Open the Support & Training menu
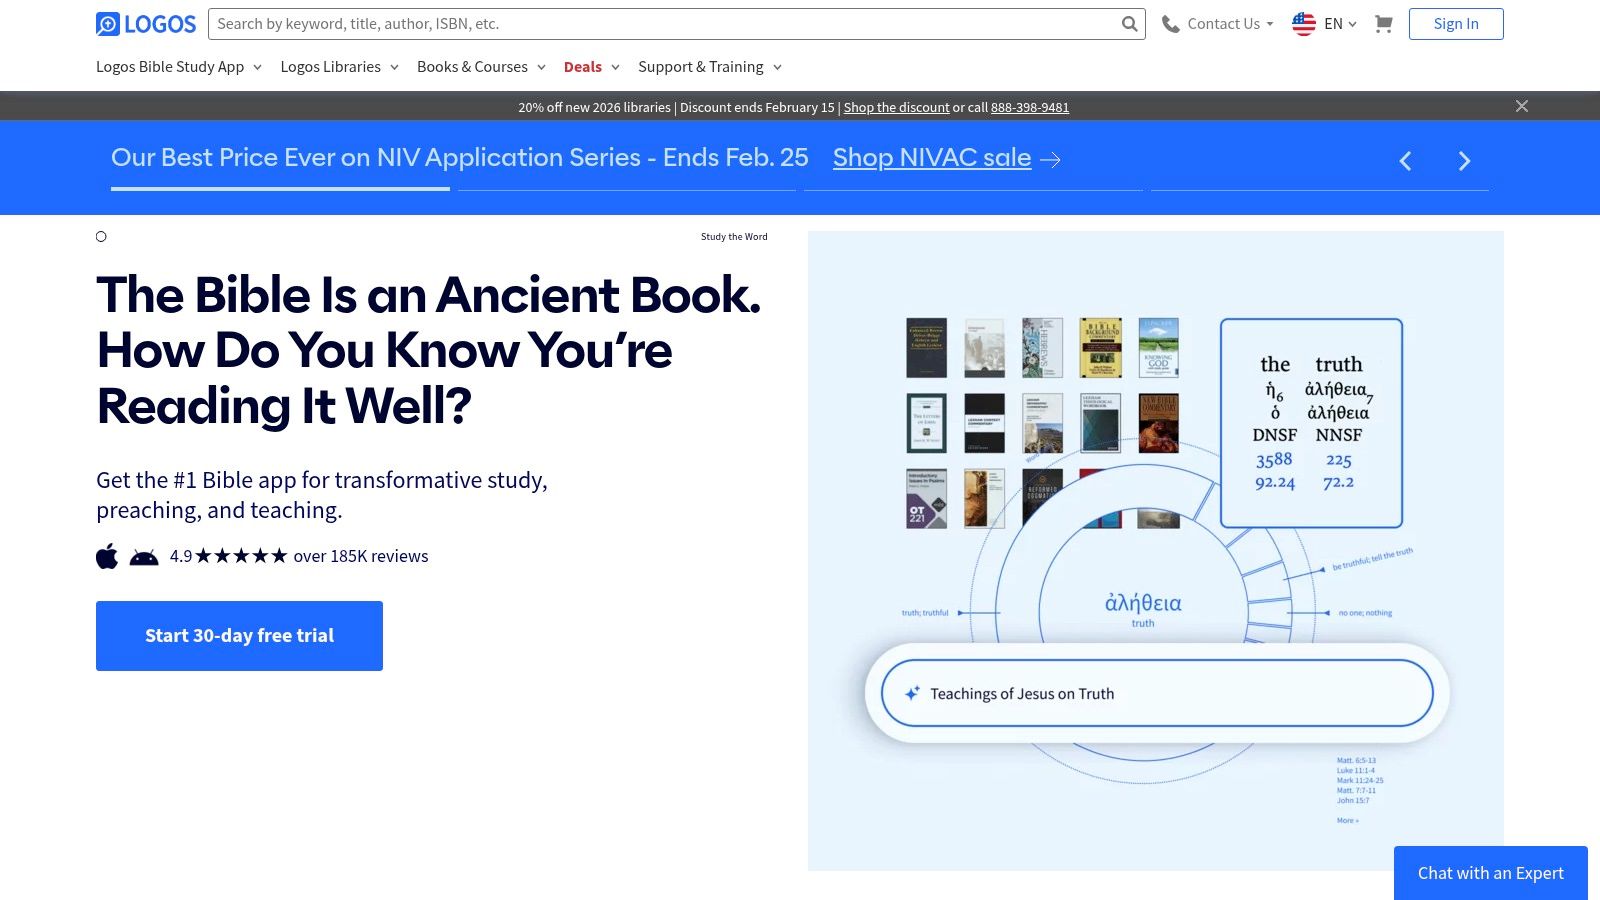This screenshot has width=1600, height=900. [x=708, y=67]
